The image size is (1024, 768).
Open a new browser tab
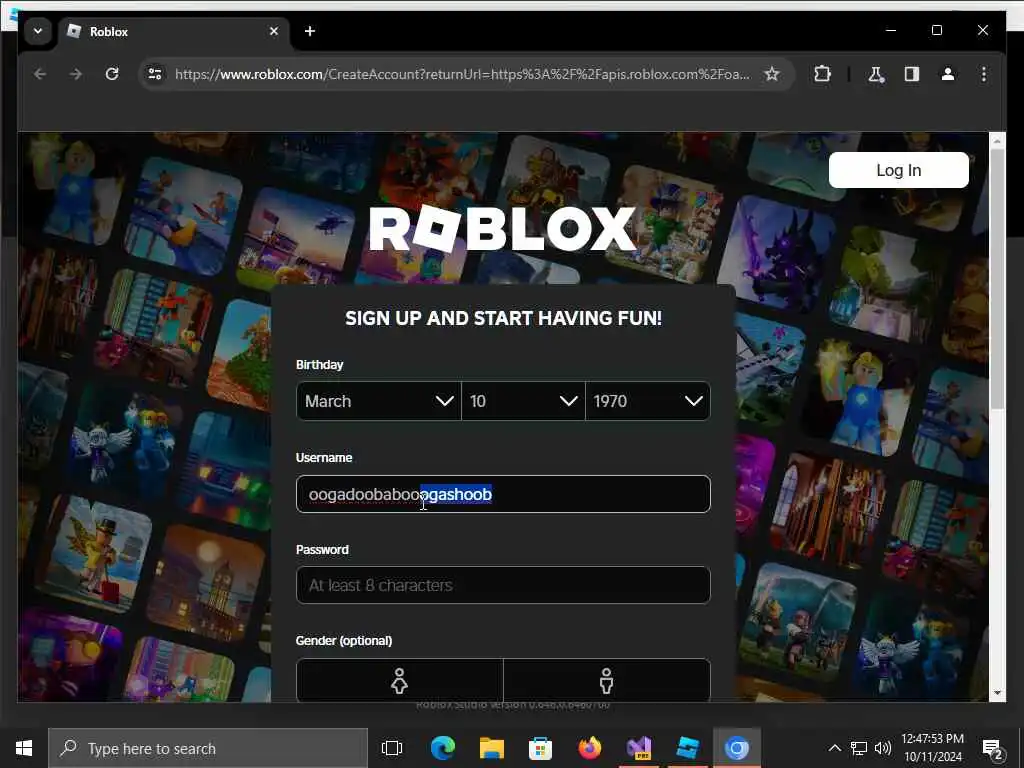pos(310,31)
